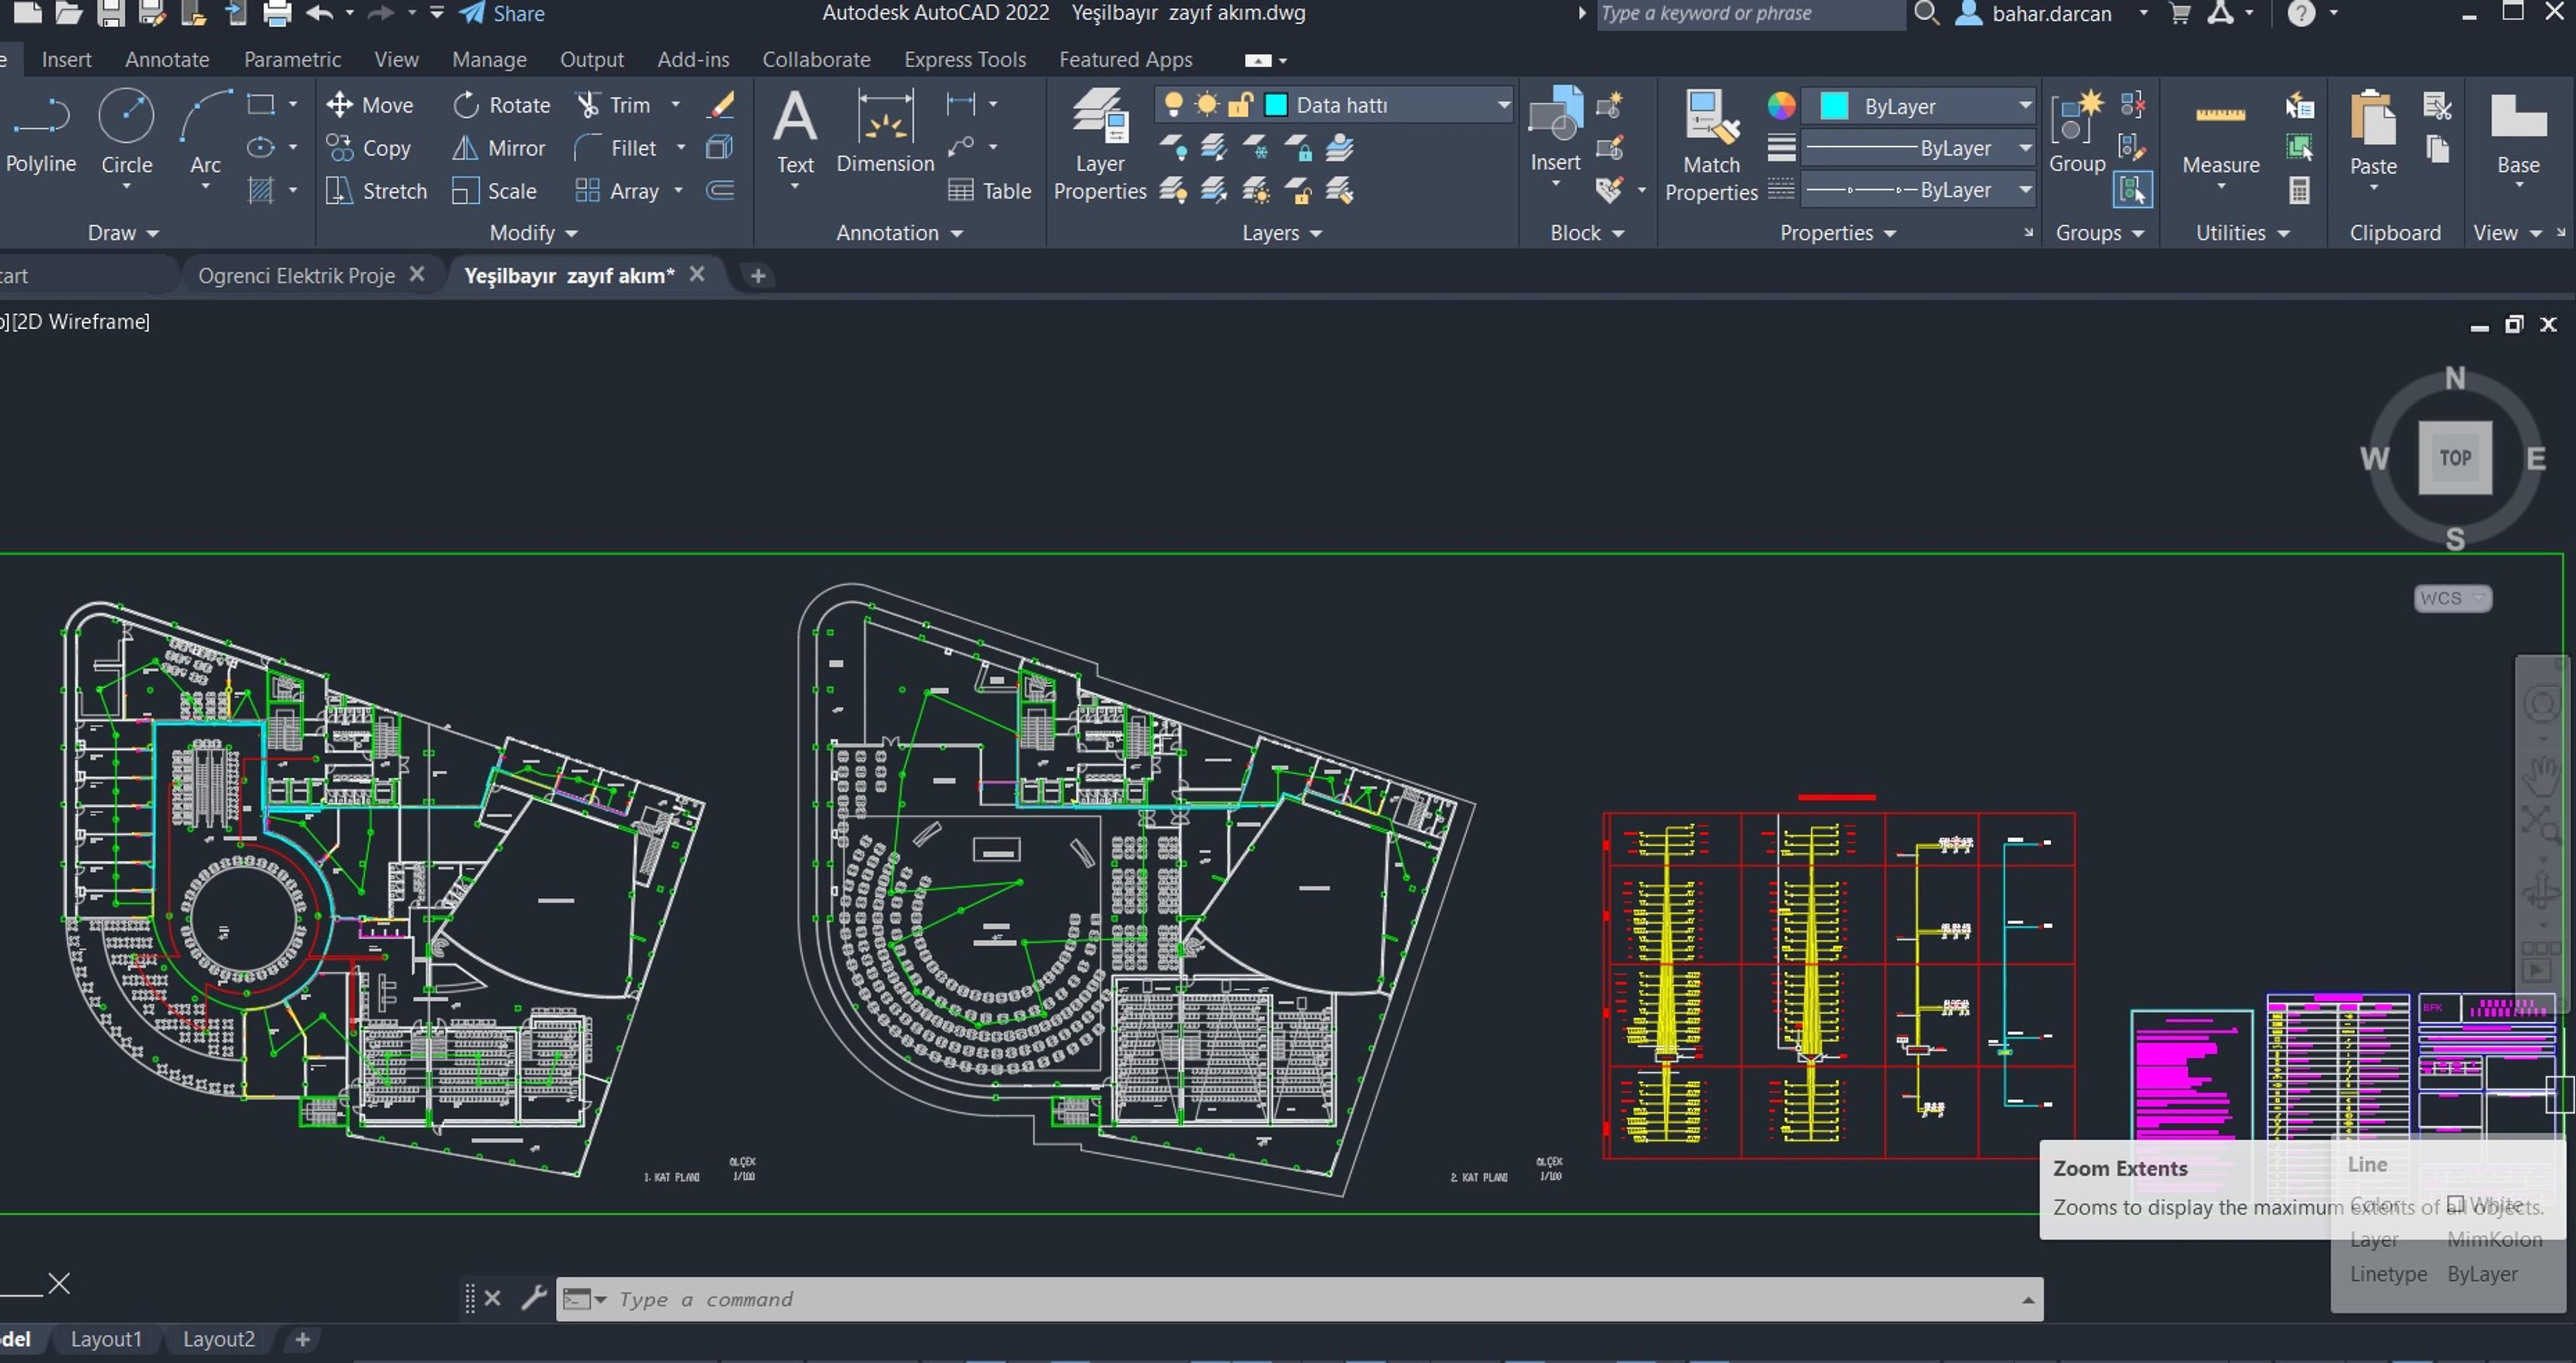The image size is (2576, 1363).
Task: Open the bahar.darcan account menu
Action: 2052,14
